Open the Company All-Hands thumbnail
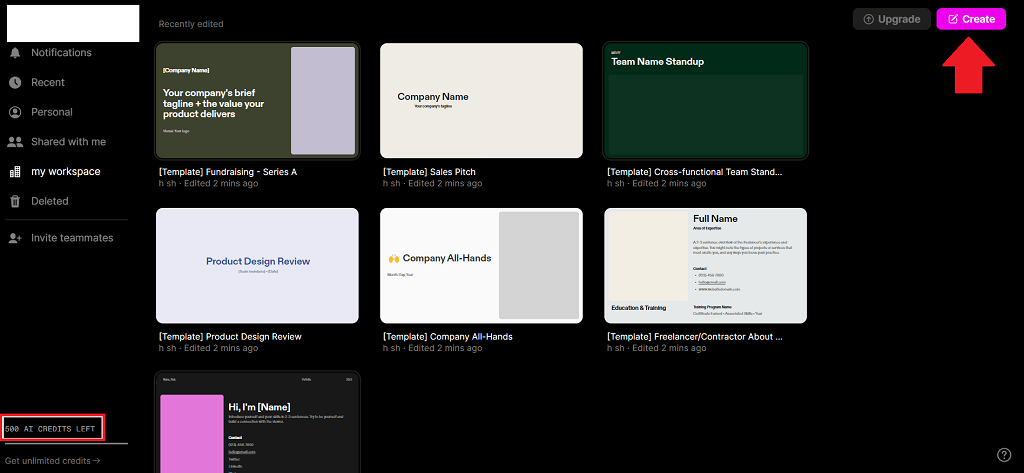The height and width of the screenshot is (473, 1024). point(481,266)
